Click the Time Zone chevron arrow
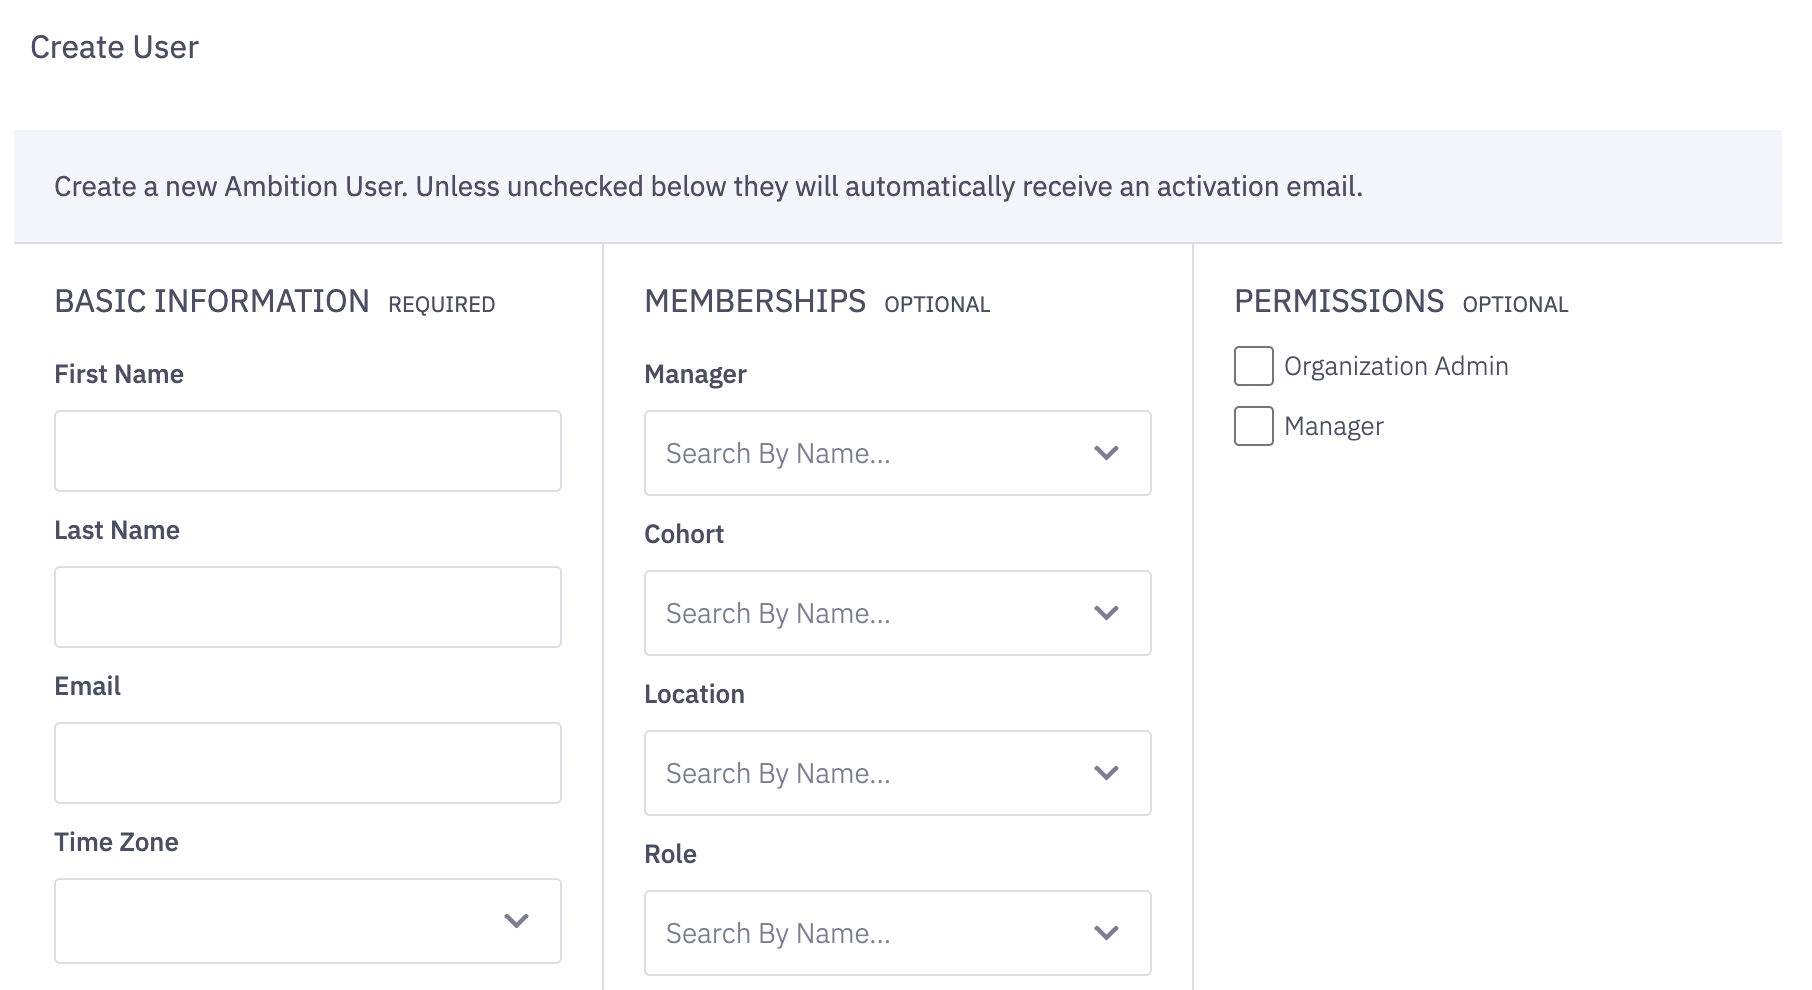The height and width of the screenshot is (990, 1812). [516, 921]
